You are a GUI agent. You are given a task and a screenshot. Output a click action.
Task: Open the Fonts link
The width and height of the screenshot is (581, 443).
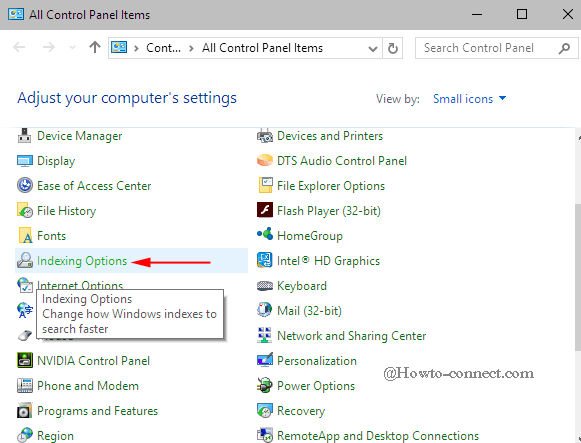coord(52,236)
